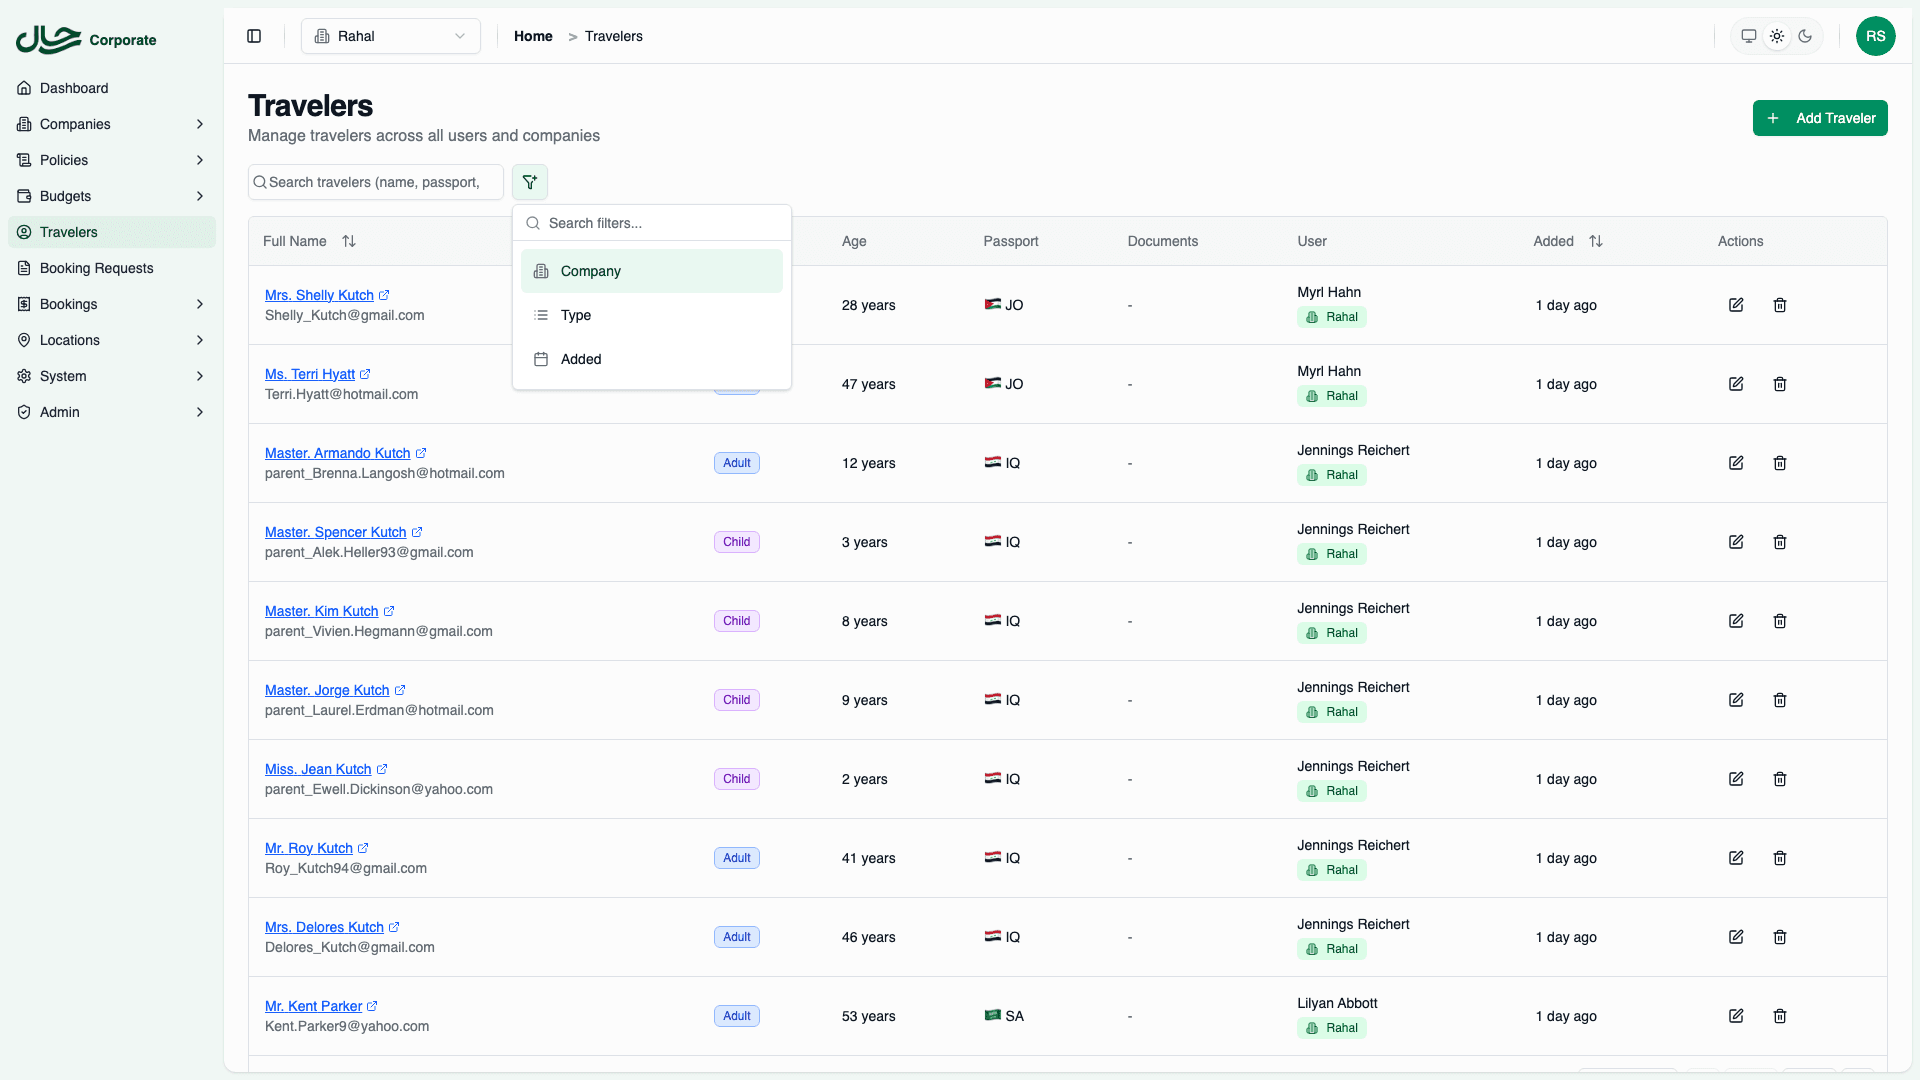This screenshot has height=1080, width=1920.
Task: Click the delete icon for Mr. Kent Parker
Action: [1780, 1015]
